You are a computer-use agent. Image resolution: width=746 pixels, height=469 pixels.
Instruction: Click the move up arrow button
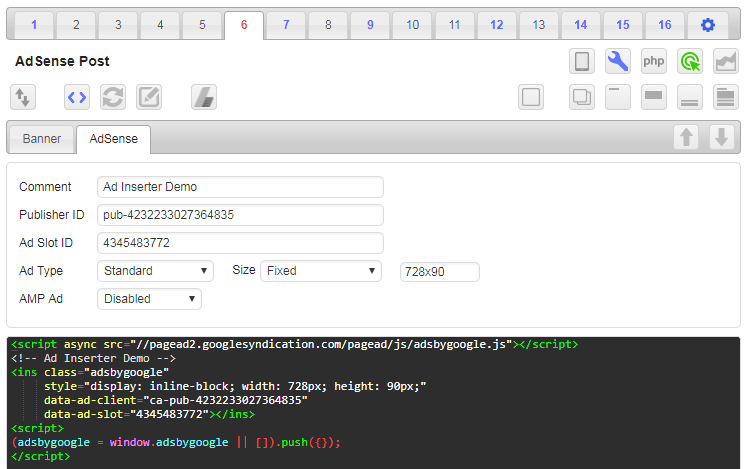pyautogui.click(x=686, y=137)
